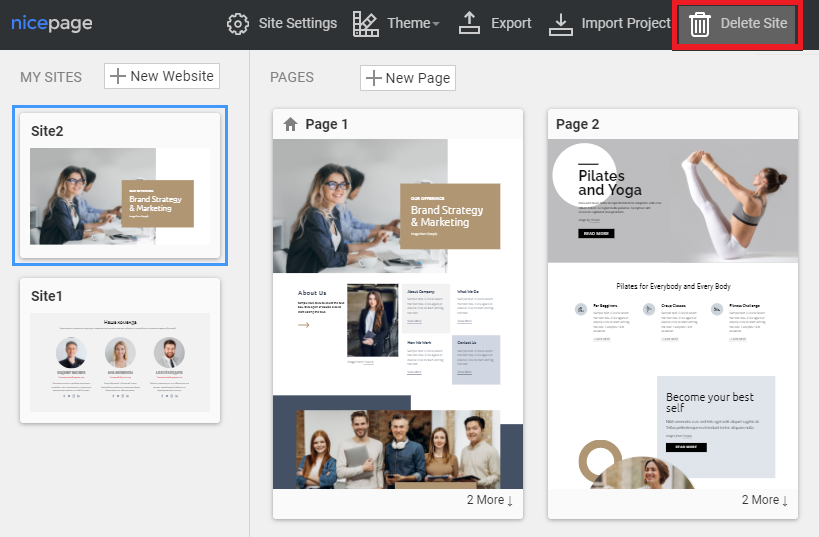This screenshot has height=537, width=819.
Task: Click the Site2 title text
Action: tap(47, 131)
